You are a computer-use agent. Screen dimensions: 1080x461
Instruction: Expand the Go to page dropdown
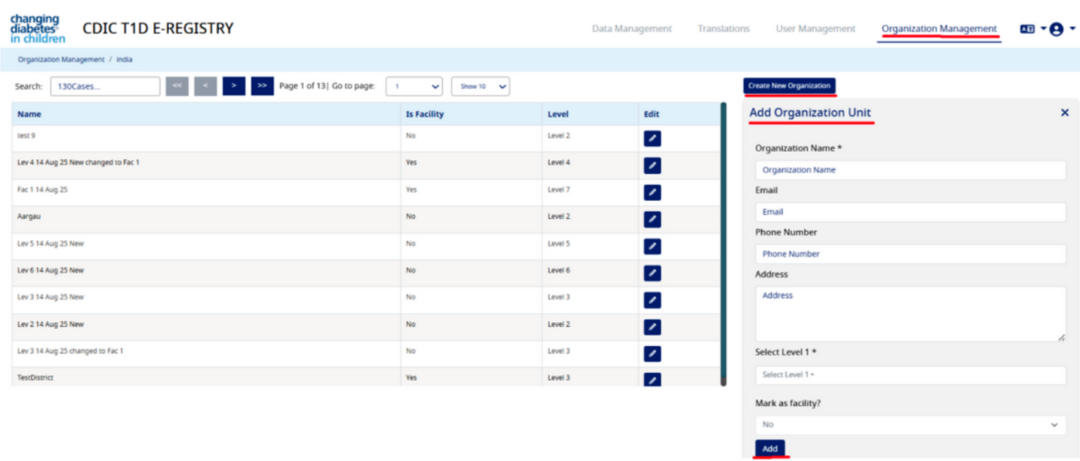[414, 87]
